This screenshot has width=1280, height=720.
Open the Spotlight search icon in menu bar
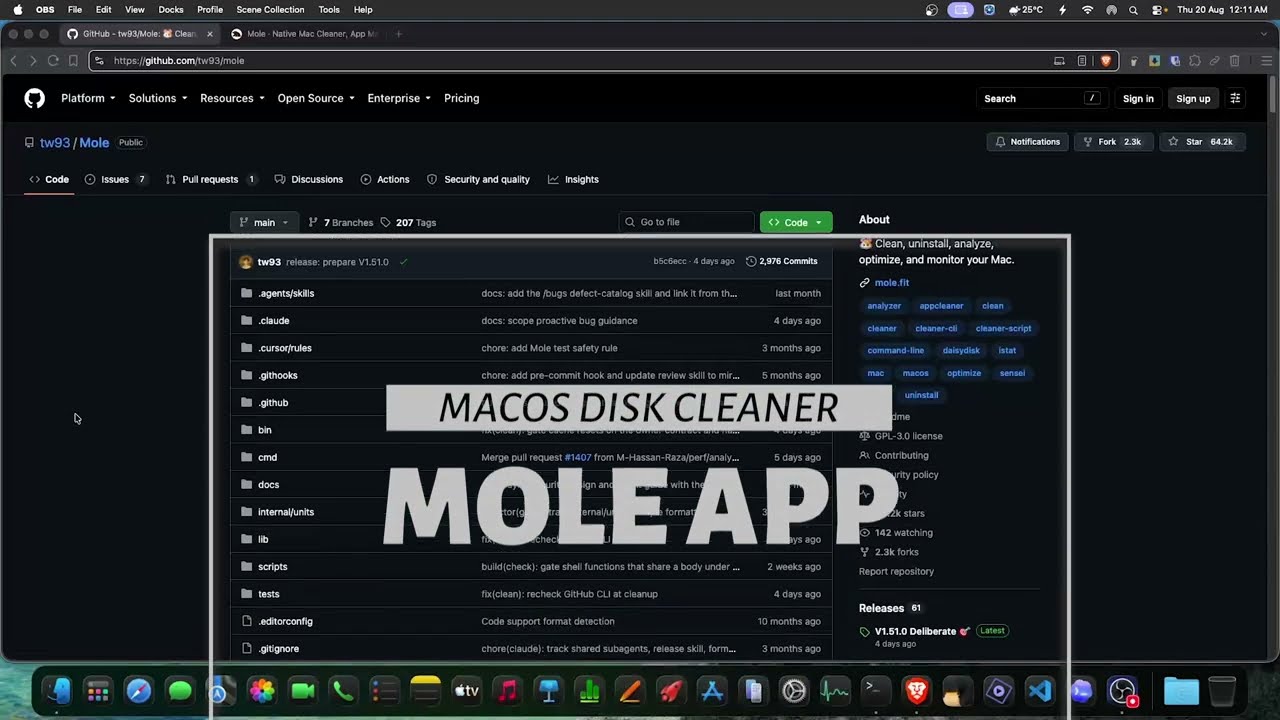click(x=1133, y=10)
